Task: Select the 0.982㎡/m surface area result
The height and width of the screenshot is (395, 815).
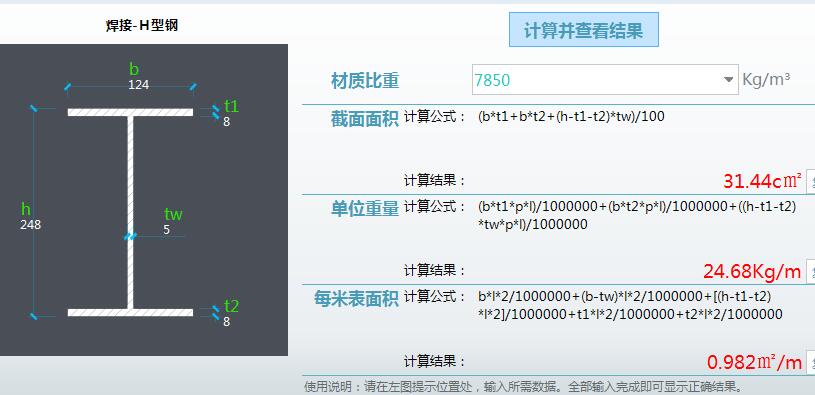Action: tap(754, 362)
